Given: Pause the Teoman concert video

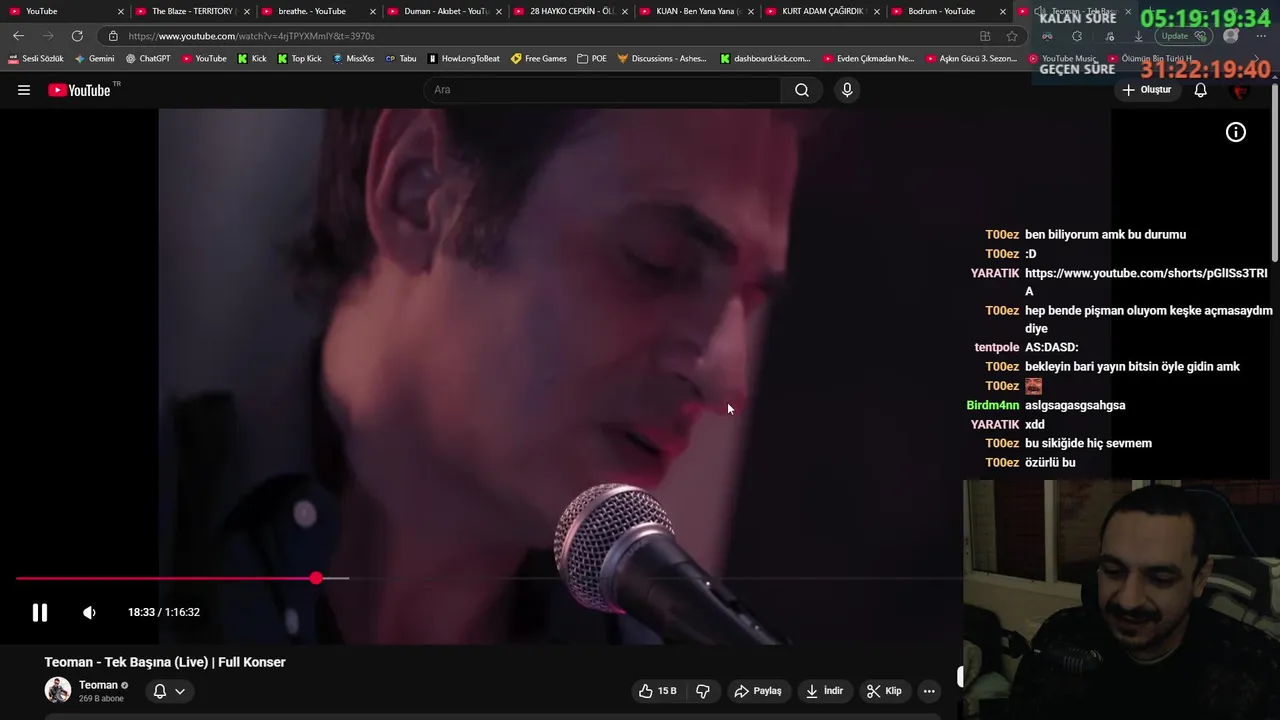Looking at the screenshot, I should (x=40, y=612).
